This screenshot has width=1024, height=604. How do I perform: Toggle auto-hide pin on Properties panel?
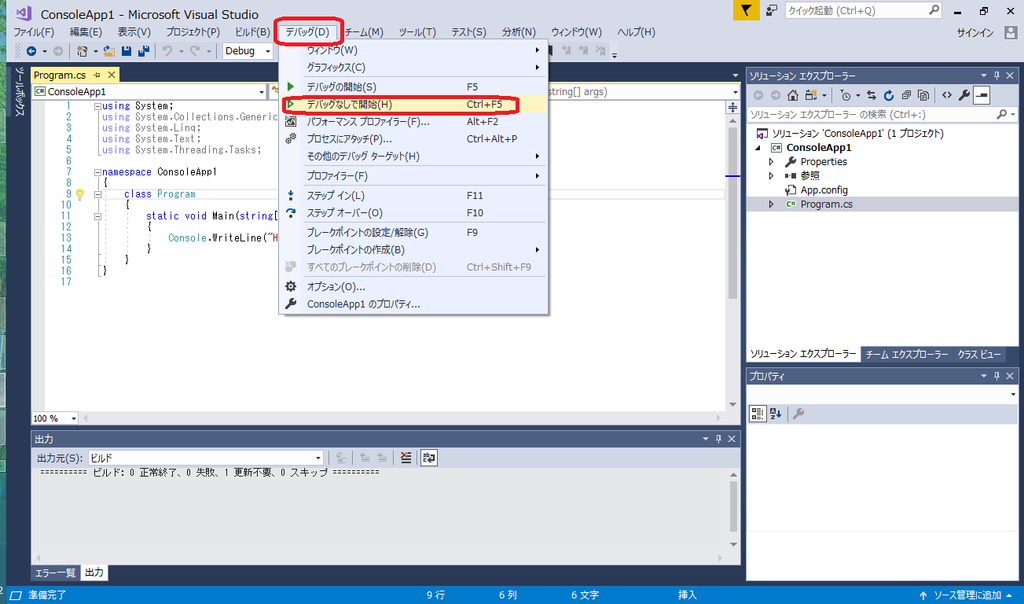tap(997, 376)
